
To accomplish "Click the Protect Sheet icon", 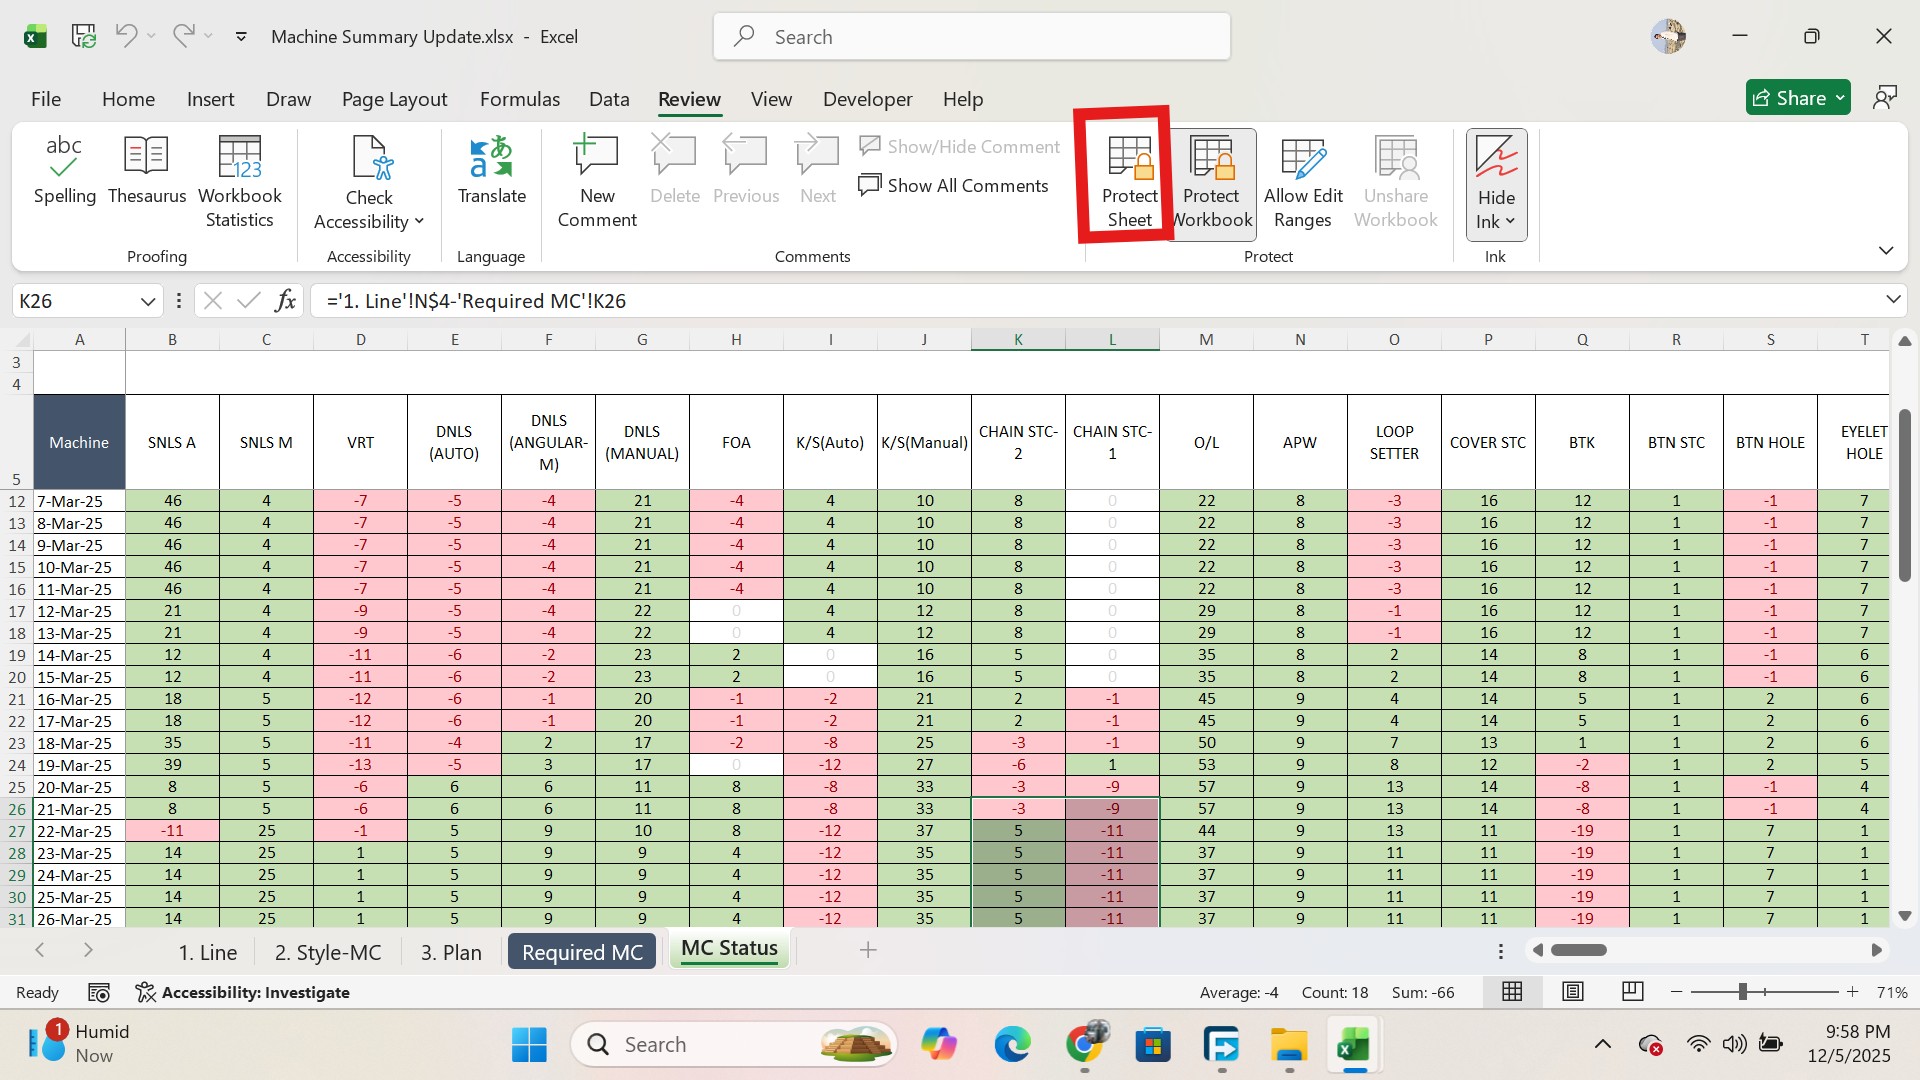I will coord(1130,180).
